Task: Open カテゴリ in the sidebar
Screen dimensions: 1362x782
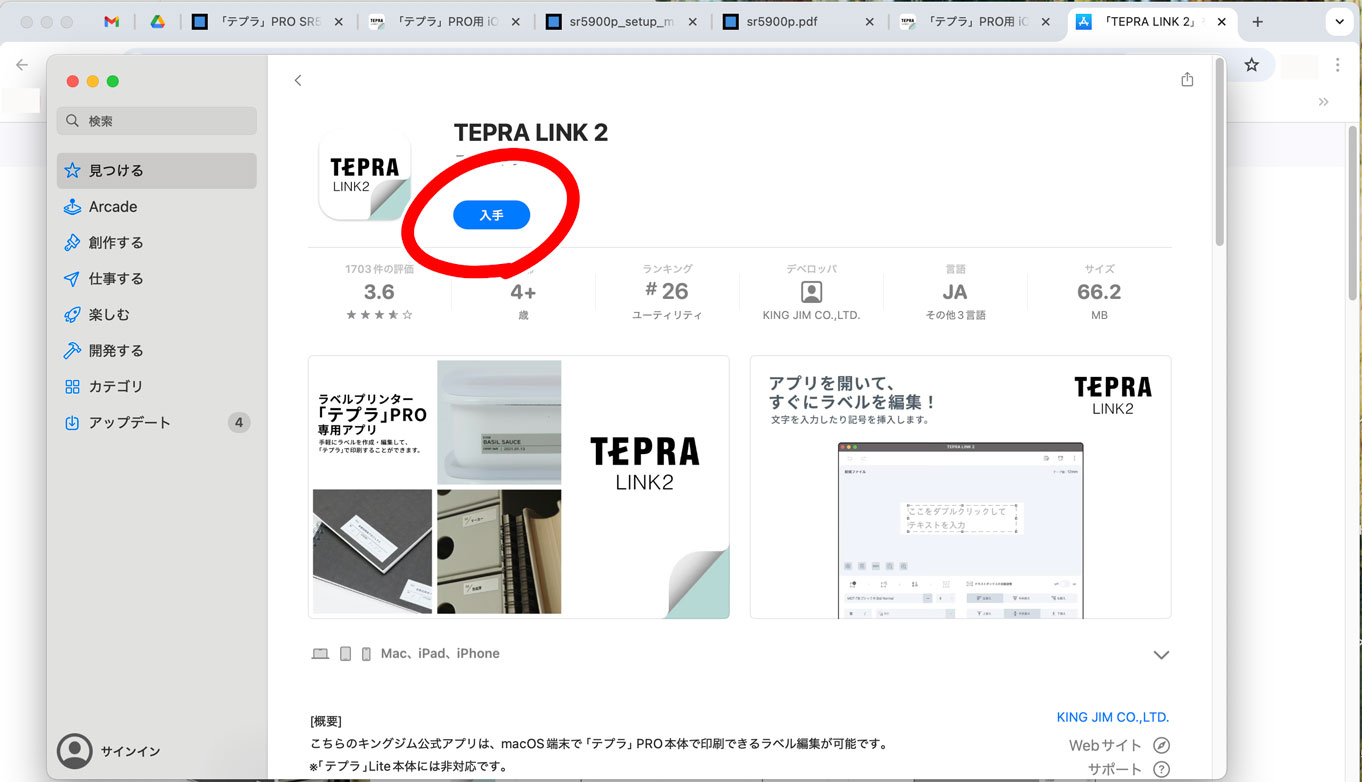Action: pos(157,387)
